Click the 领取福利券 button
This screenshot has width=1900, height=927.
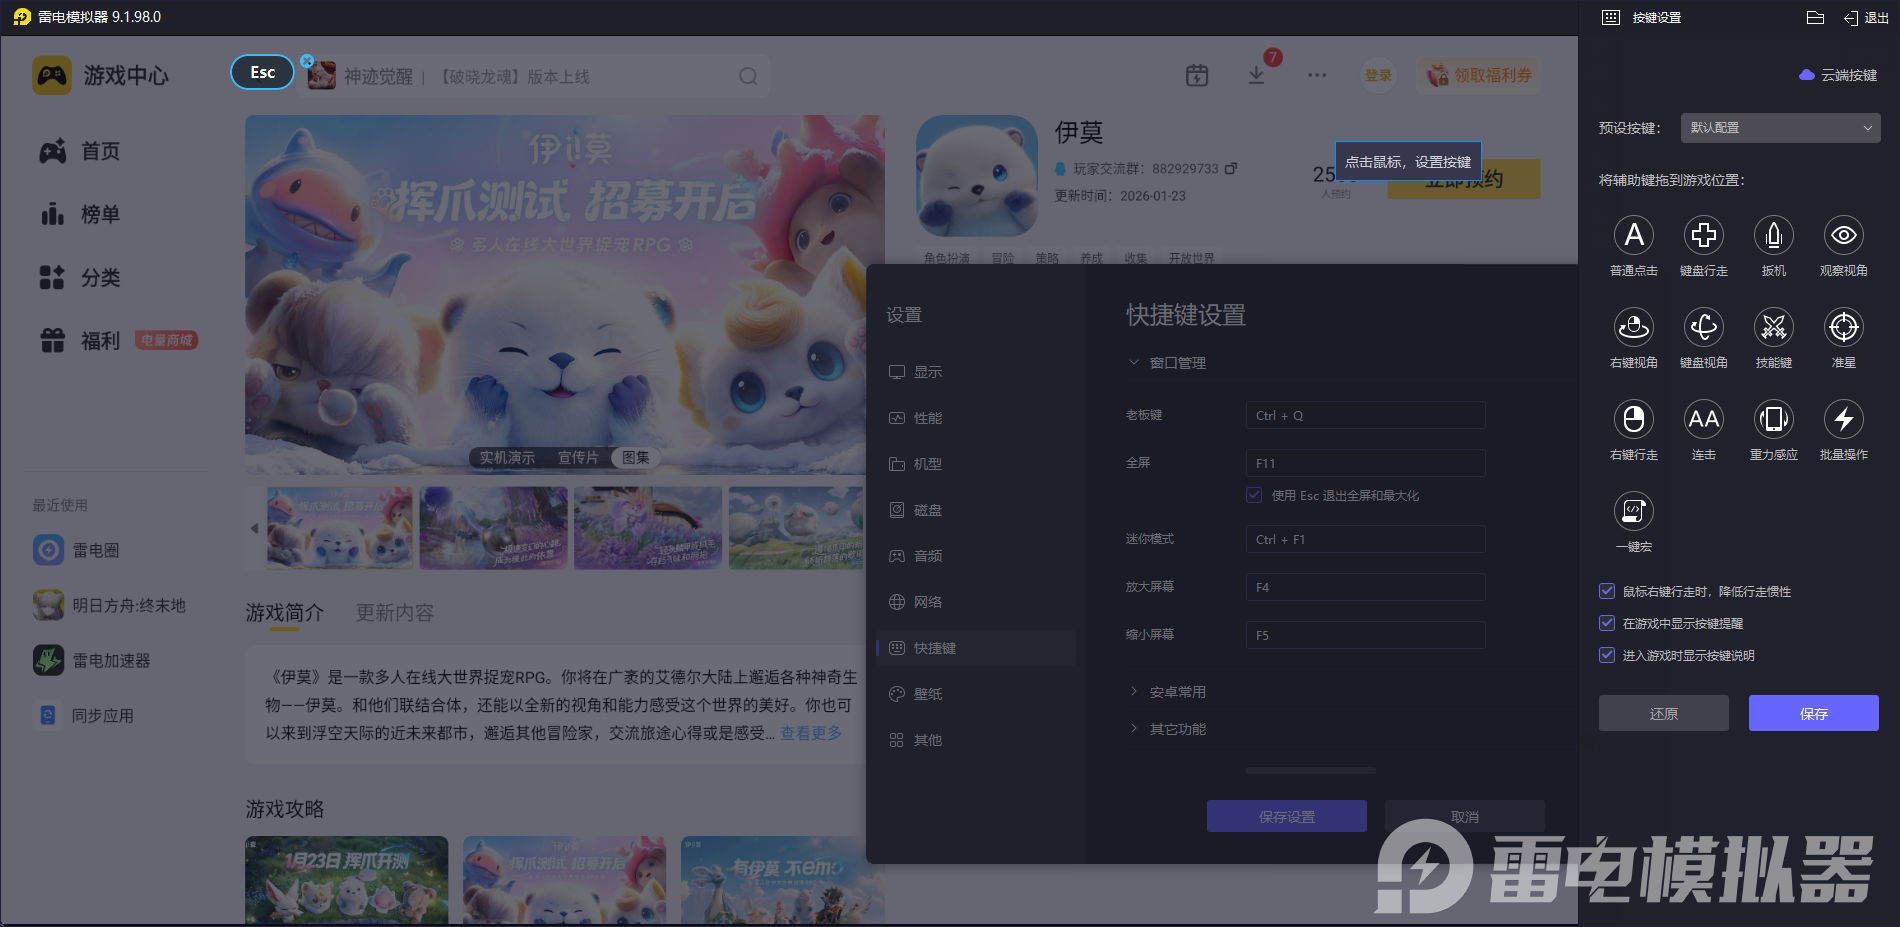pyautogui.click(x=1479, y=75)
